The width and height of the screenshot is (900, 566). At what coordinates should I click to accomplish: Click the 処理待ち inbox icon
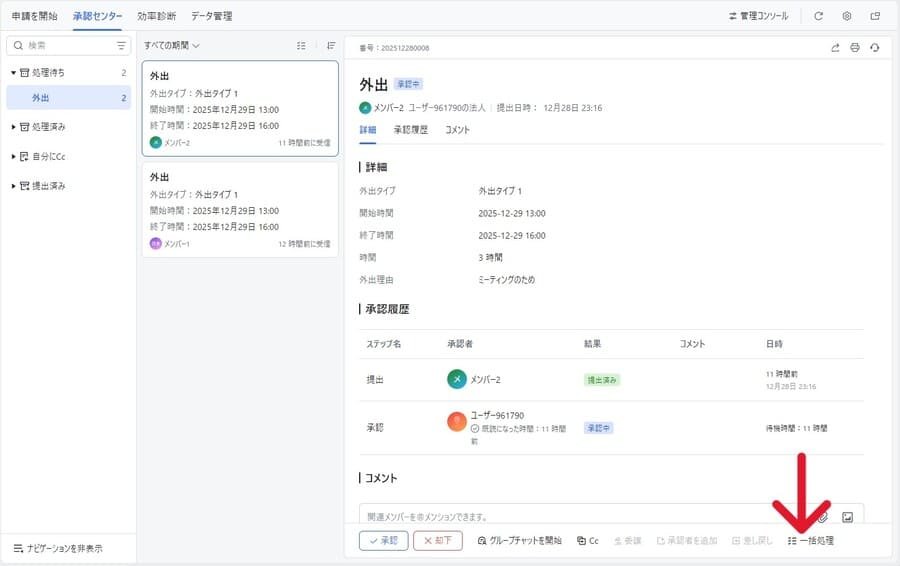pyautogui.click(x=24, y=73)
